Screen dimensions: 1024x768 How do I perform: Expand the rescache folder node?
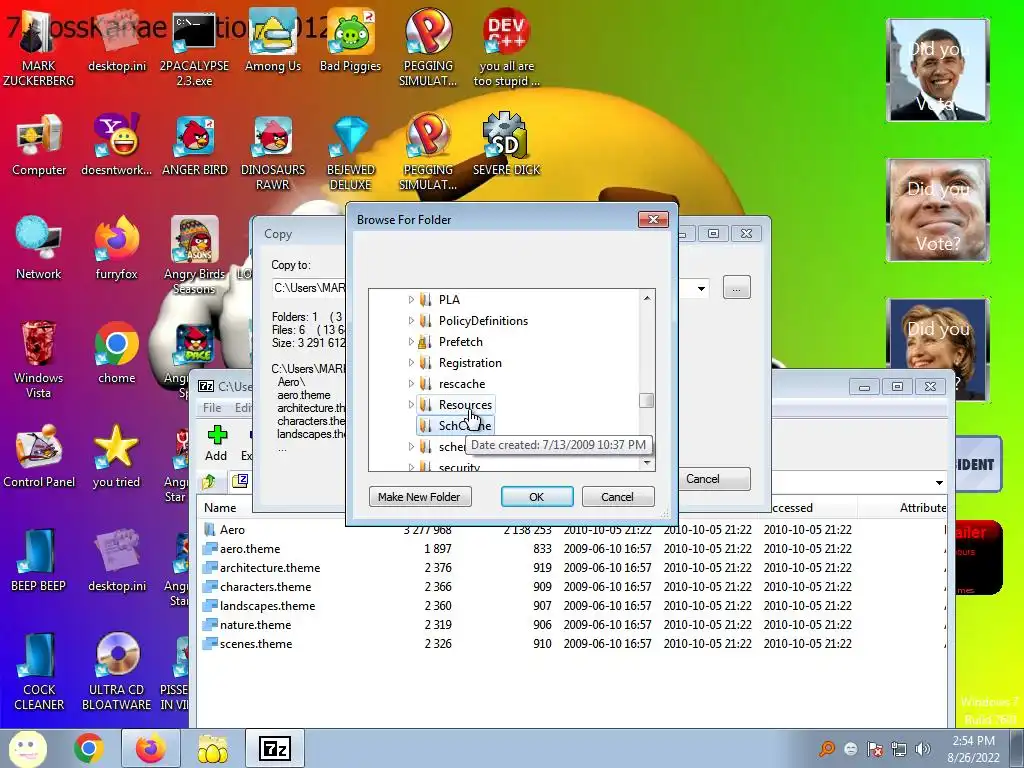pos(411,383)
